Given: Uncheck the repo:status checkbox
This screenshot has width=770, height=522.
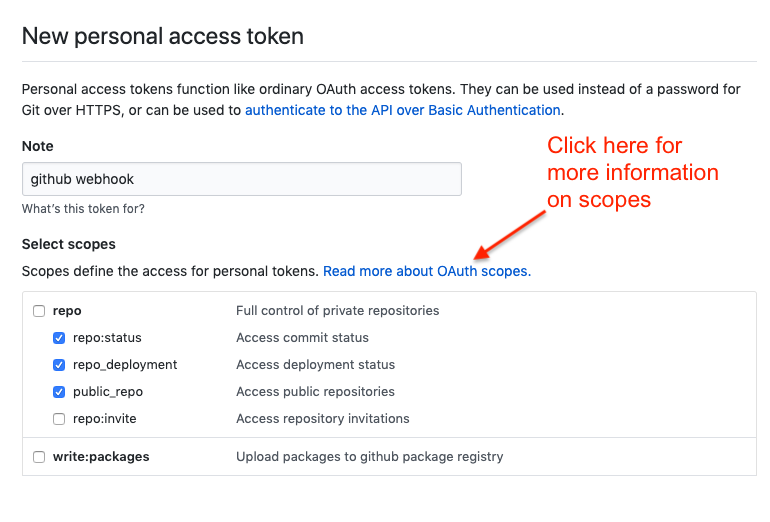Looking at the screenshot, I should (x=59, y=338).
